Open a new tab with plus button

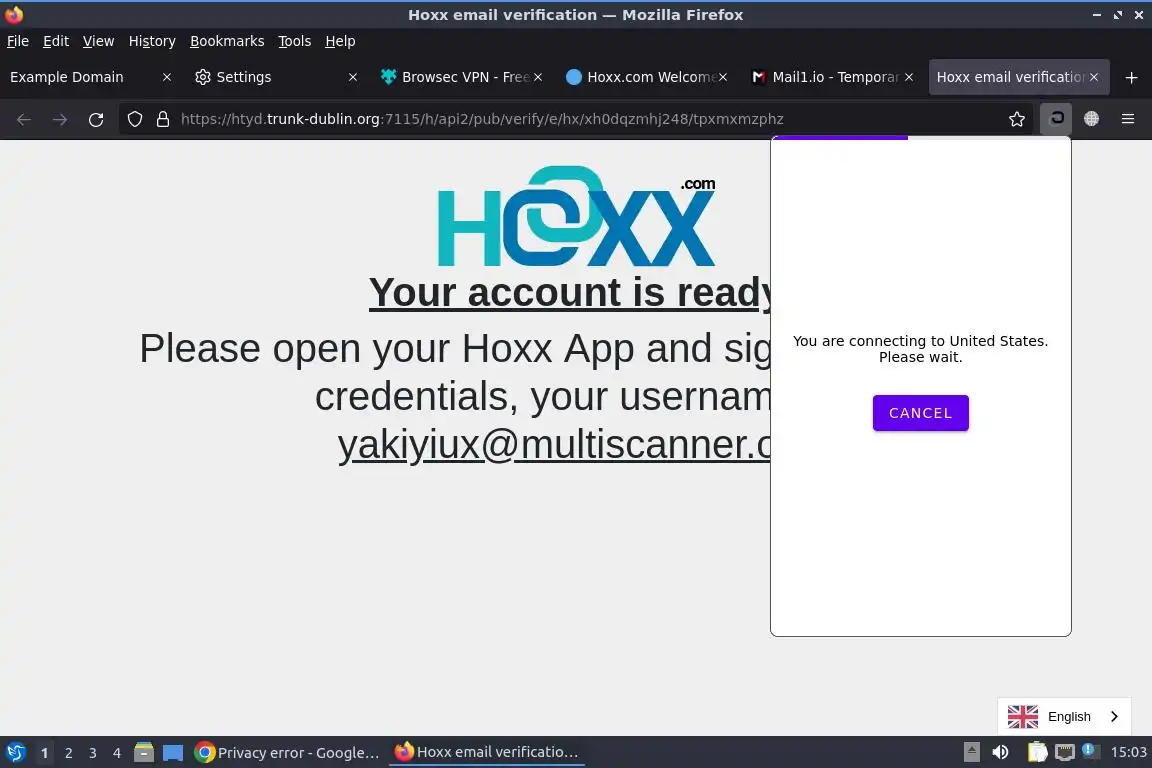[1131, 77]
